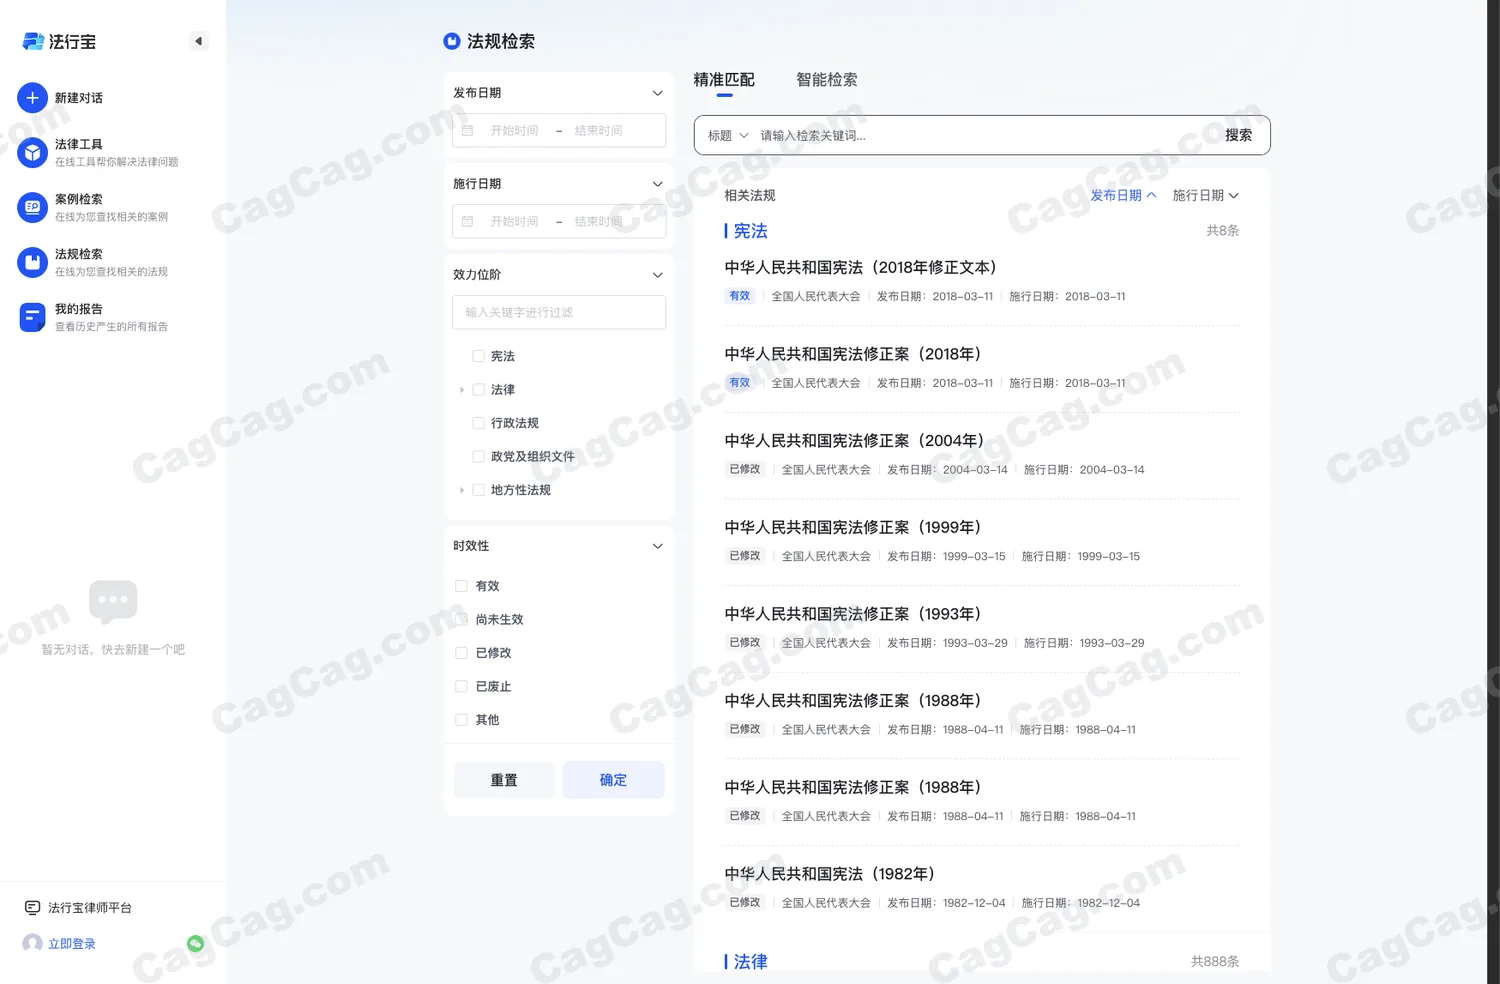This screenshot has height=984, width=1500.
Task: Sort results by 施行日期
Action: [x=1205, y=196]
